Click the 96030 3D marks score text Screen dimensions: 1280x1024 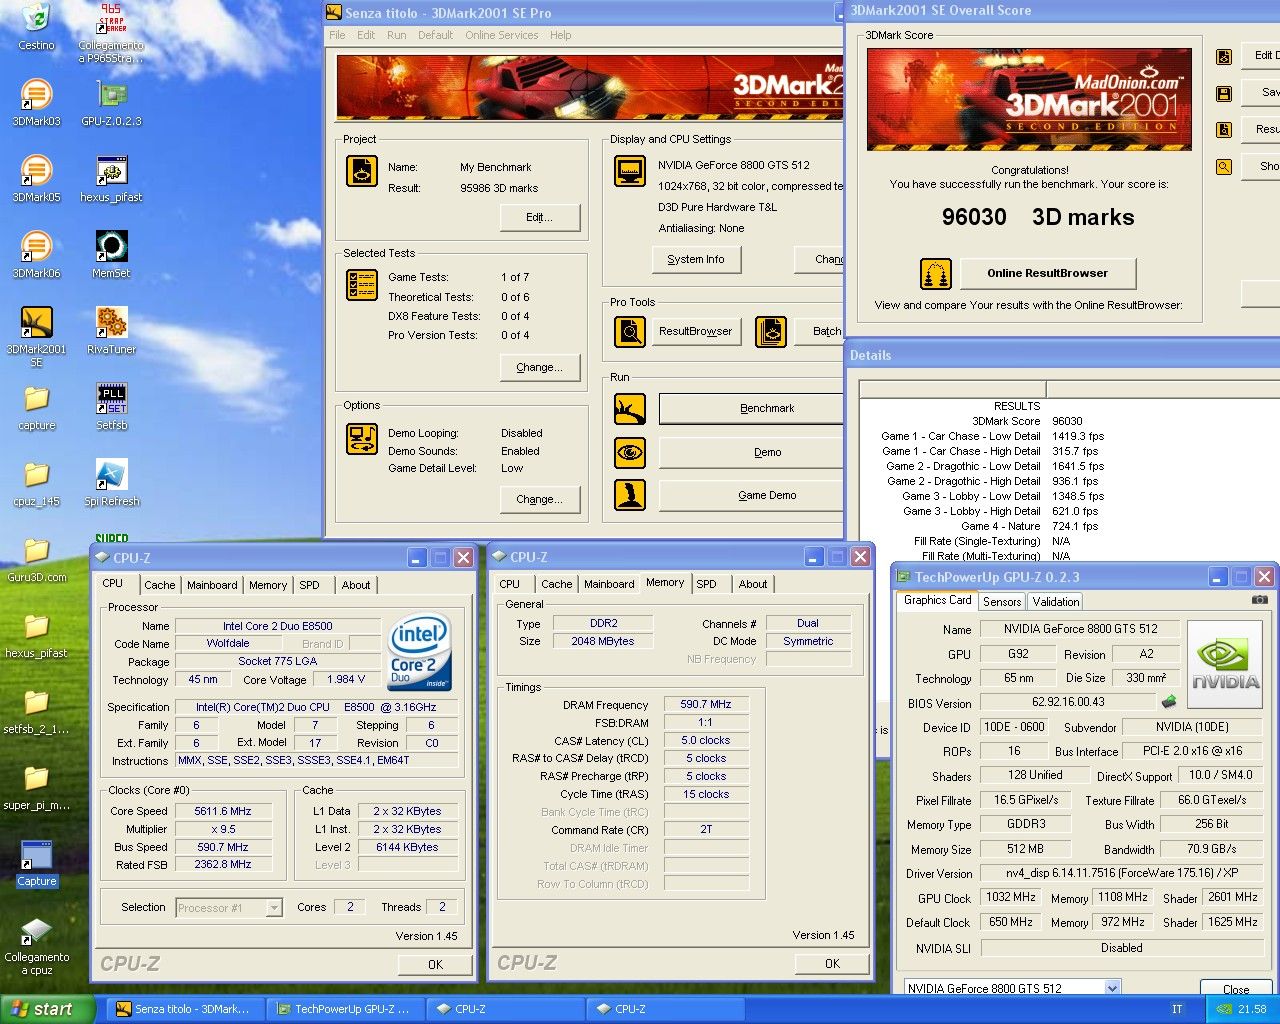click(1038, 217)
